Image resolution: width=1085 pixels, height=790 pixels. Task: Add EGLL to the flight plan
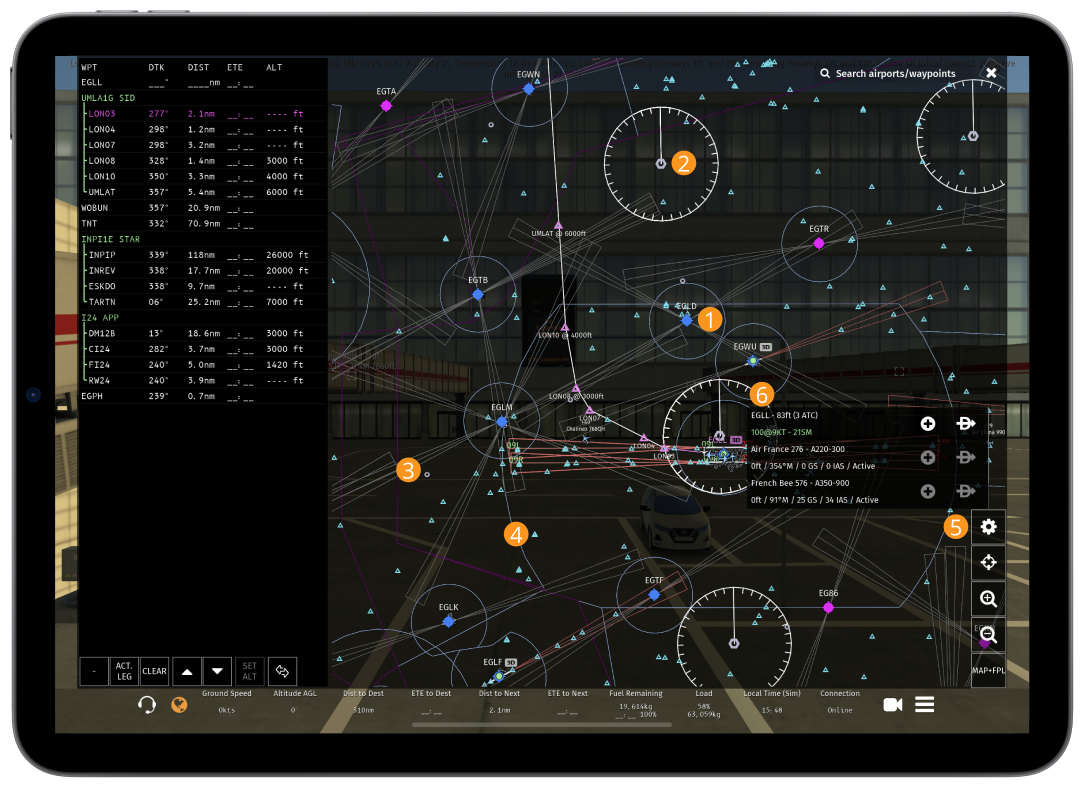click(x=927, y=424)
